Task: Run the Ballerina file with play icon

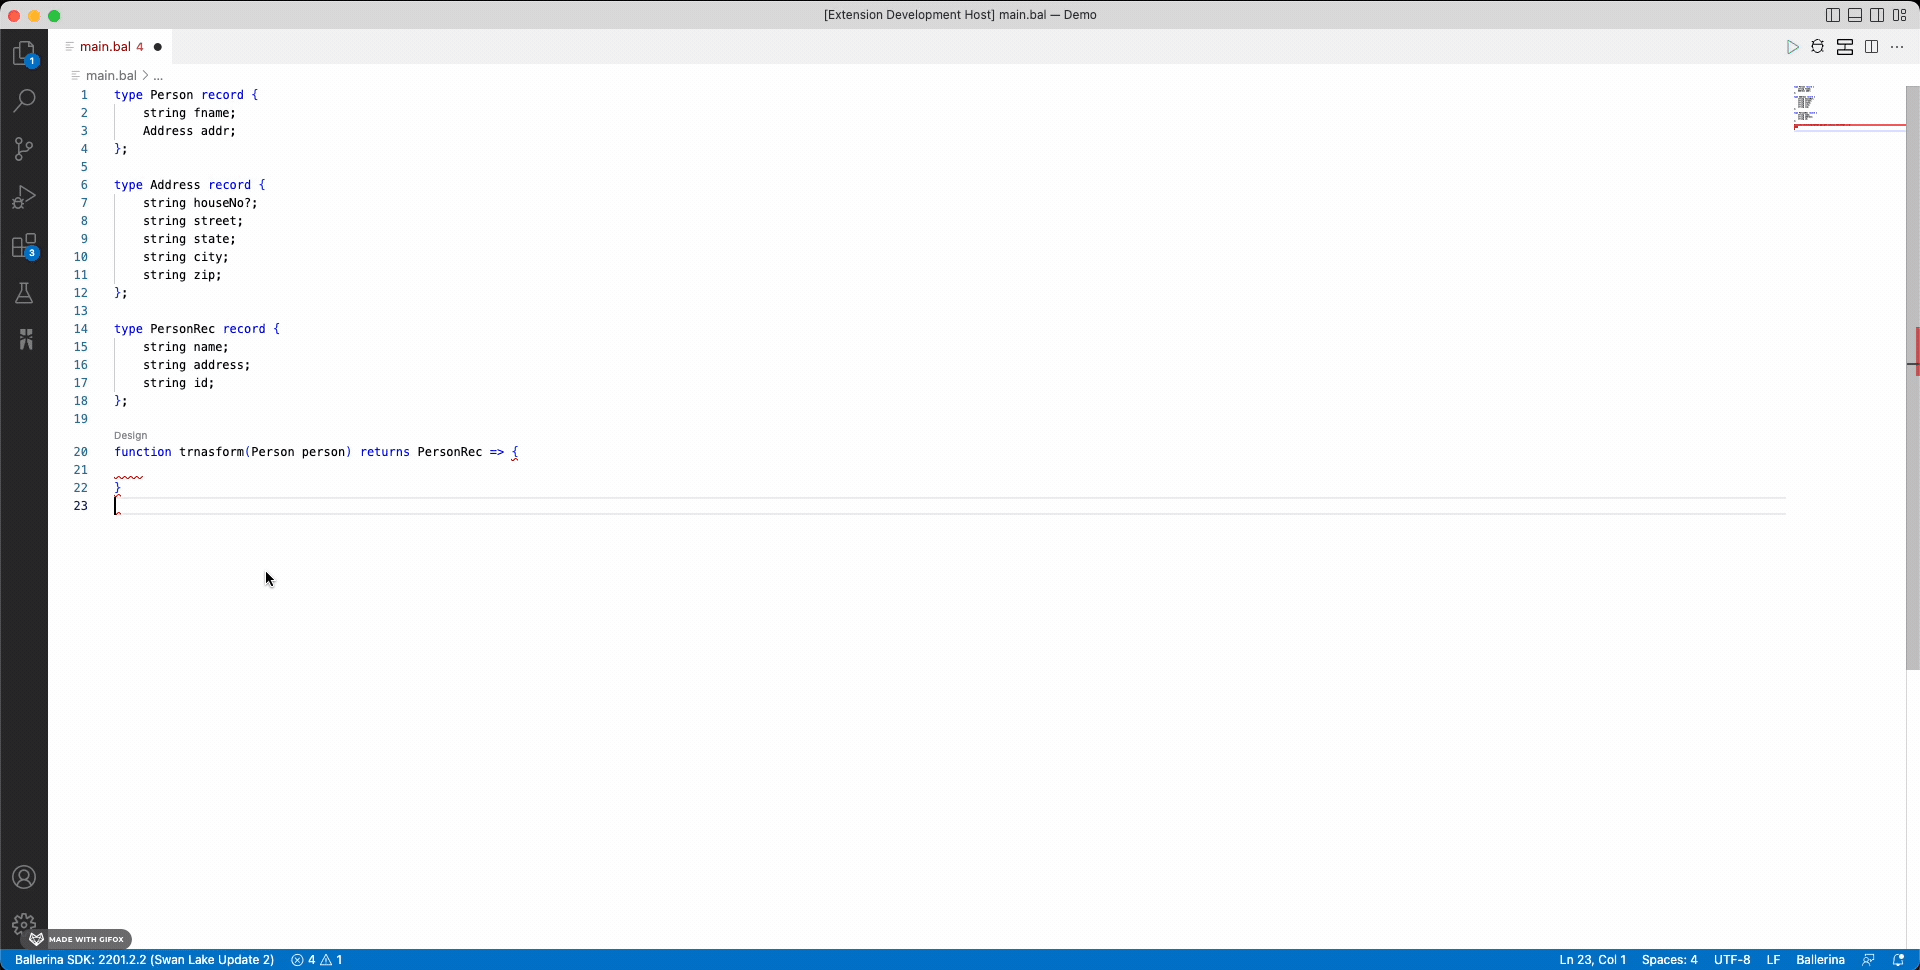Action: pyautogui.click(x=1793, y=47)
